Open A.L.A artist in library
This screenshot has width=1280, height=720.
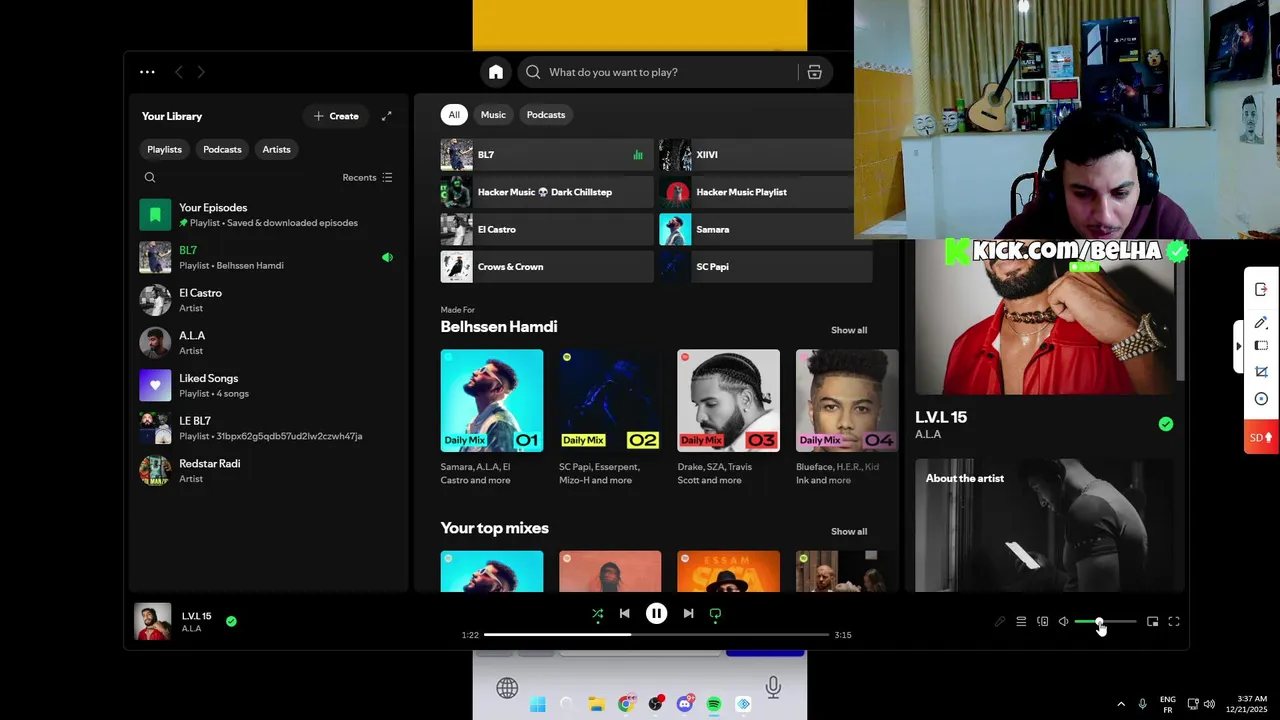point(268,343)
